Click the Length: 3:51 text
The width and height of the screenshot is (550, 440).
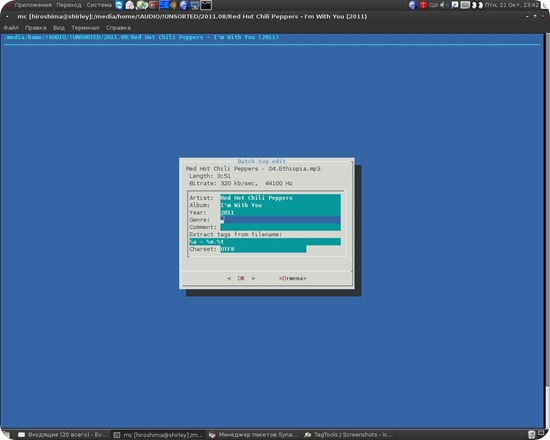[210, 176]
